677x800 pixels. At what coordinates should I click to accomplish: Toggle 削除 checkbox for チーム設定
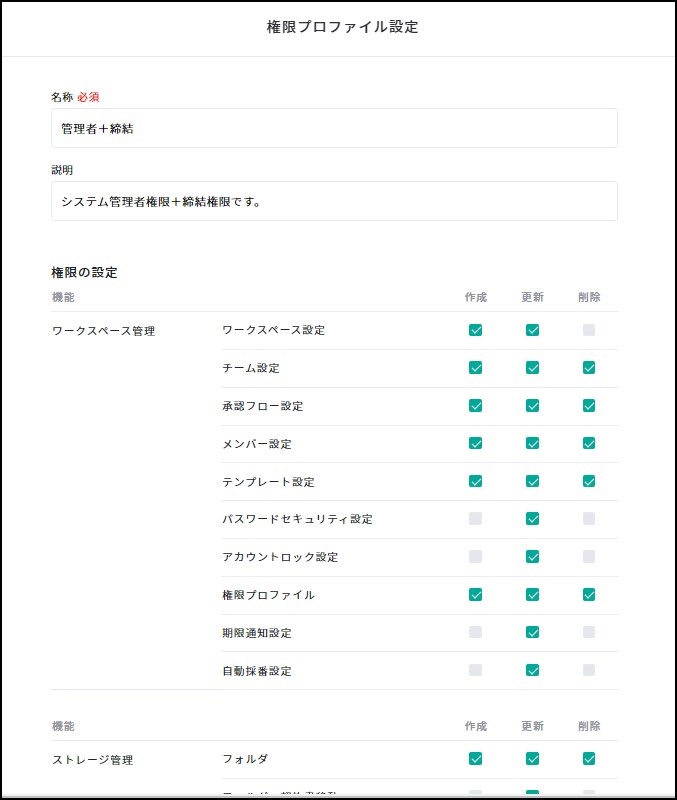tap(589, 368)
